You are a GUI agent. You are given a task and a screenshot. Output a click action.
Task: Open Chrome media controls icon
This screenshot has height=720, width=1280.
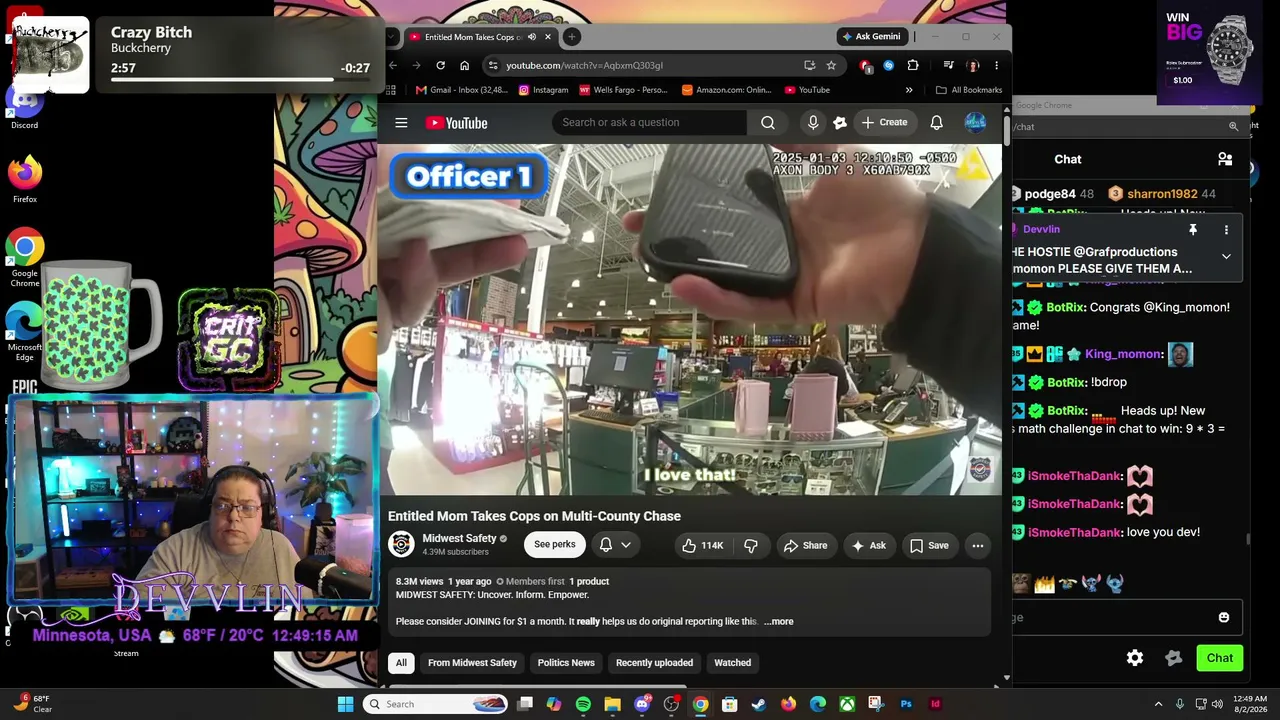(x=948, y=65)
